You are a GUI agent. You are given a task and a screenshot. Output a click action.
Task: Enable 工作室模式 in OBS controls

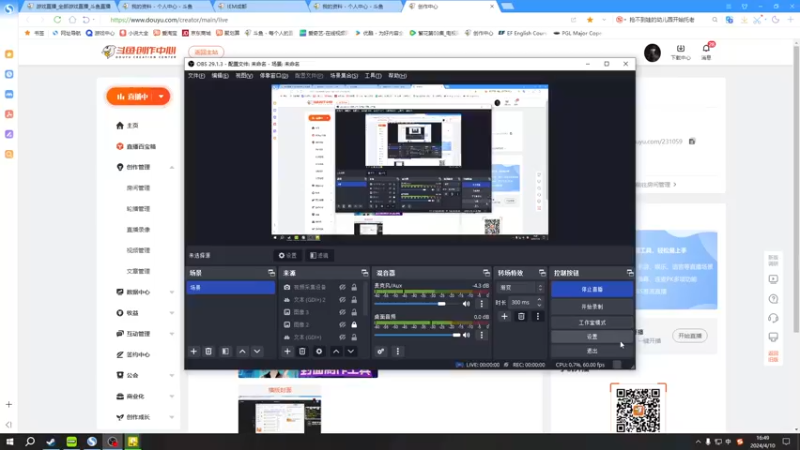coord(592,322)
